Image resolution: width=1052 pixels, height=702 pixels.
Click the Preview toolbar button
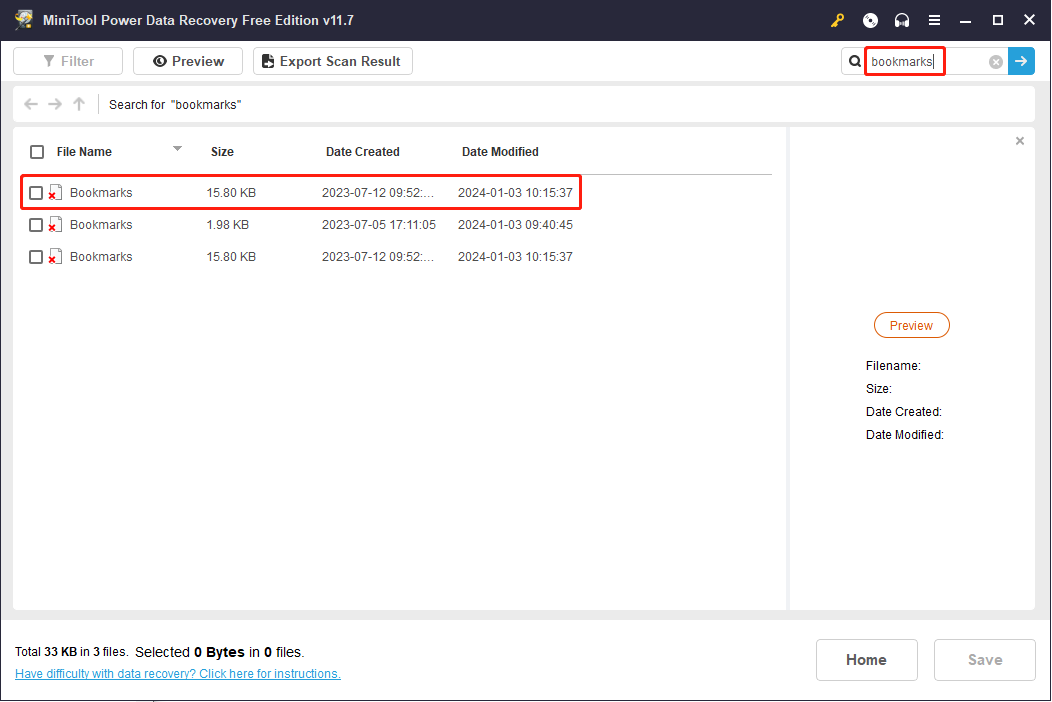(x=188, y=61)
